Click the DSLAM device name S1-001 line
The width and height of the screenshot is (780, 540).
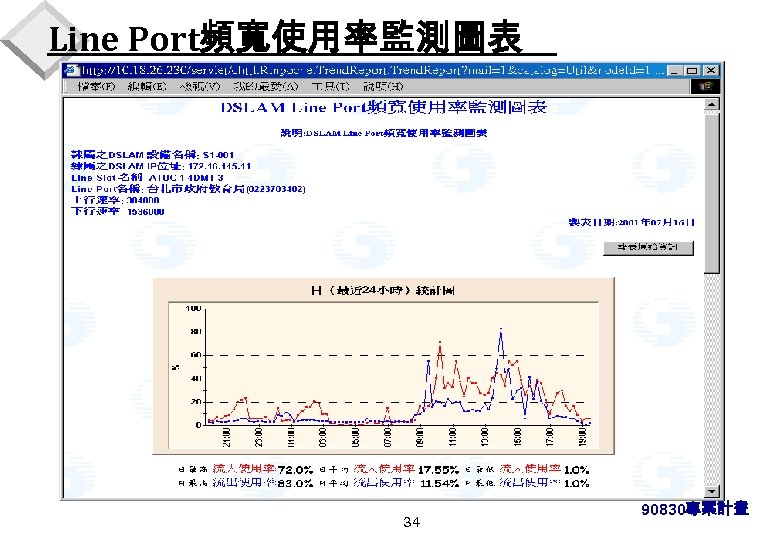pyautogui.click(x=152, y=155)
